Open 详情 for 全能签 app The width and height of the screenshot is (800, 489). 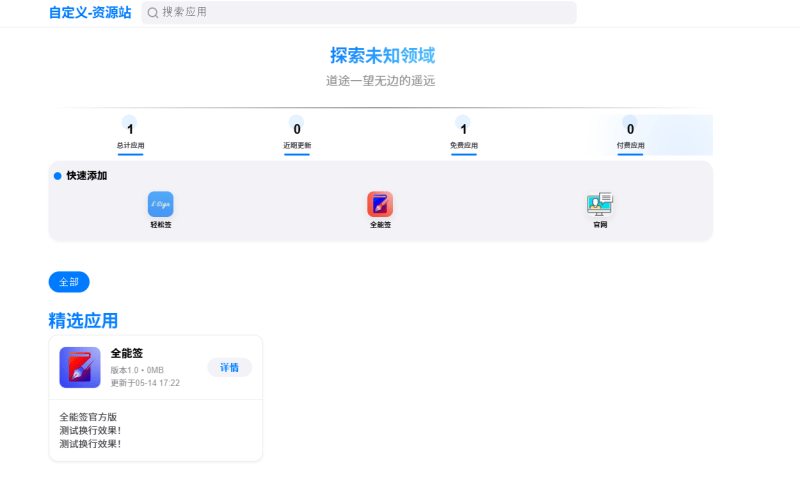(230, 368)
